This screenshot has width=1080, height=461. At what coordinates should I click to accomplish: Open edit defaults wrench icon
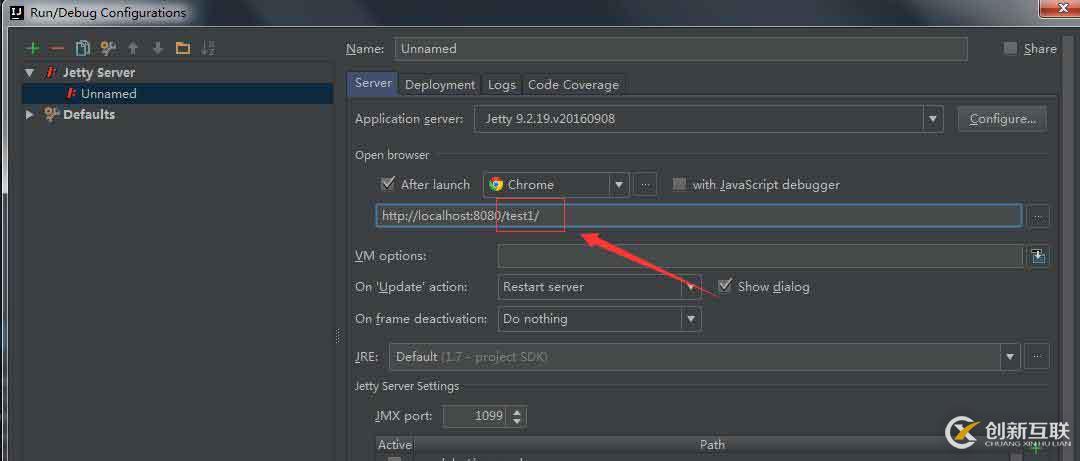(108, 48)
